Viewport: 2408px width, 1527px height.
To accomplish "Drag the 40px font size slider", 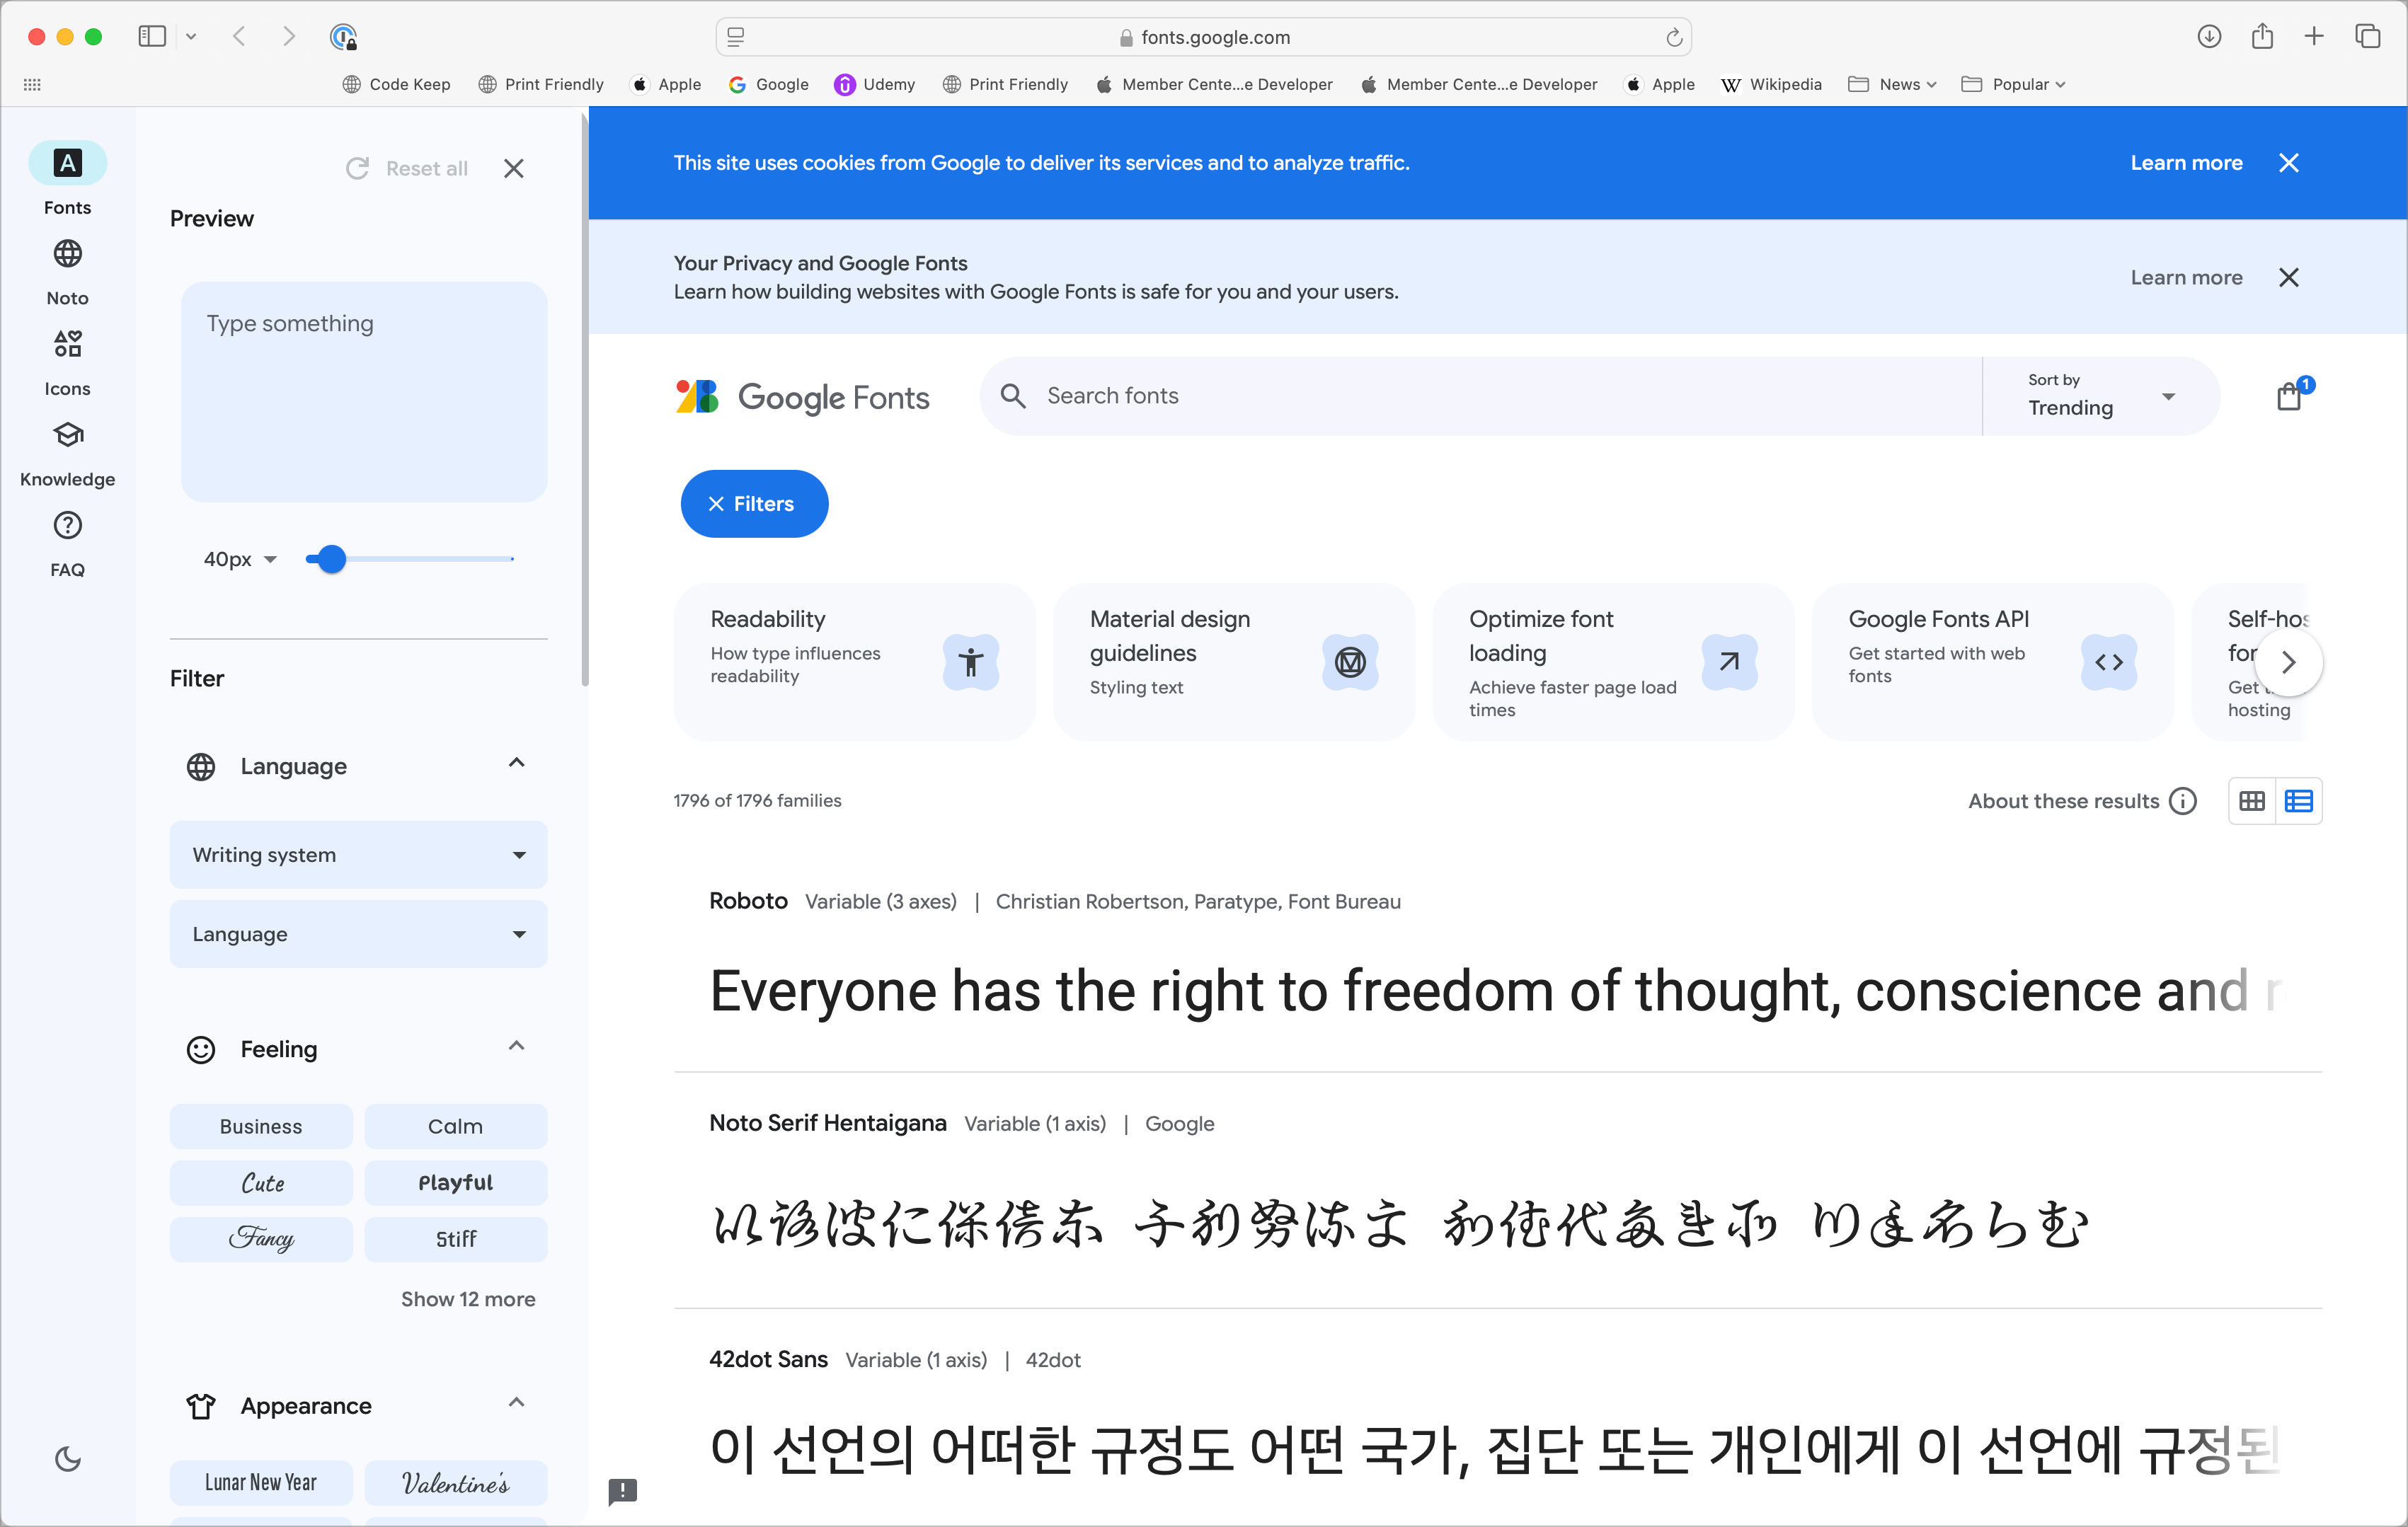I will click(328, 558).
